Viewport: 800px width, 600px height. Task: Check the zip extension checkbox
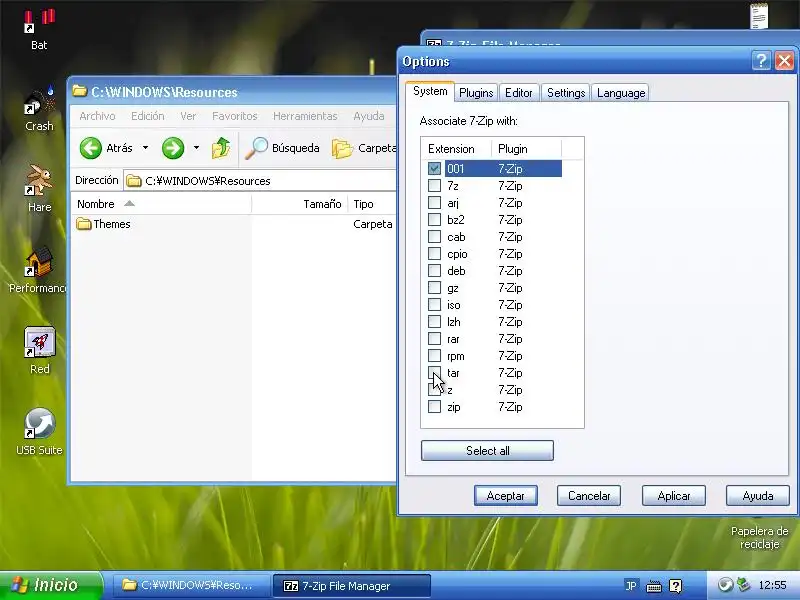tap(434, 407)
